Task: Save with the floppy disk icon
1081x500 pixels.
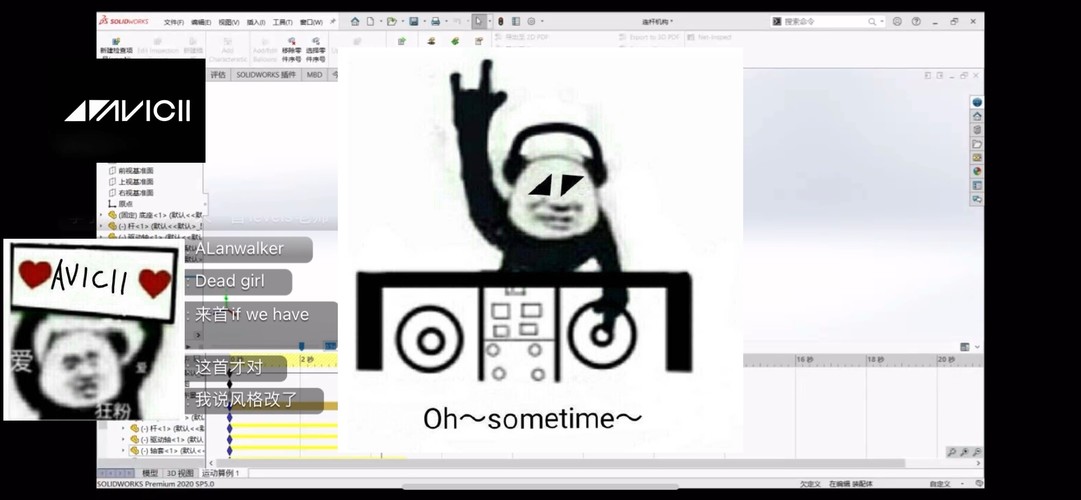Action: pos(414,21)
